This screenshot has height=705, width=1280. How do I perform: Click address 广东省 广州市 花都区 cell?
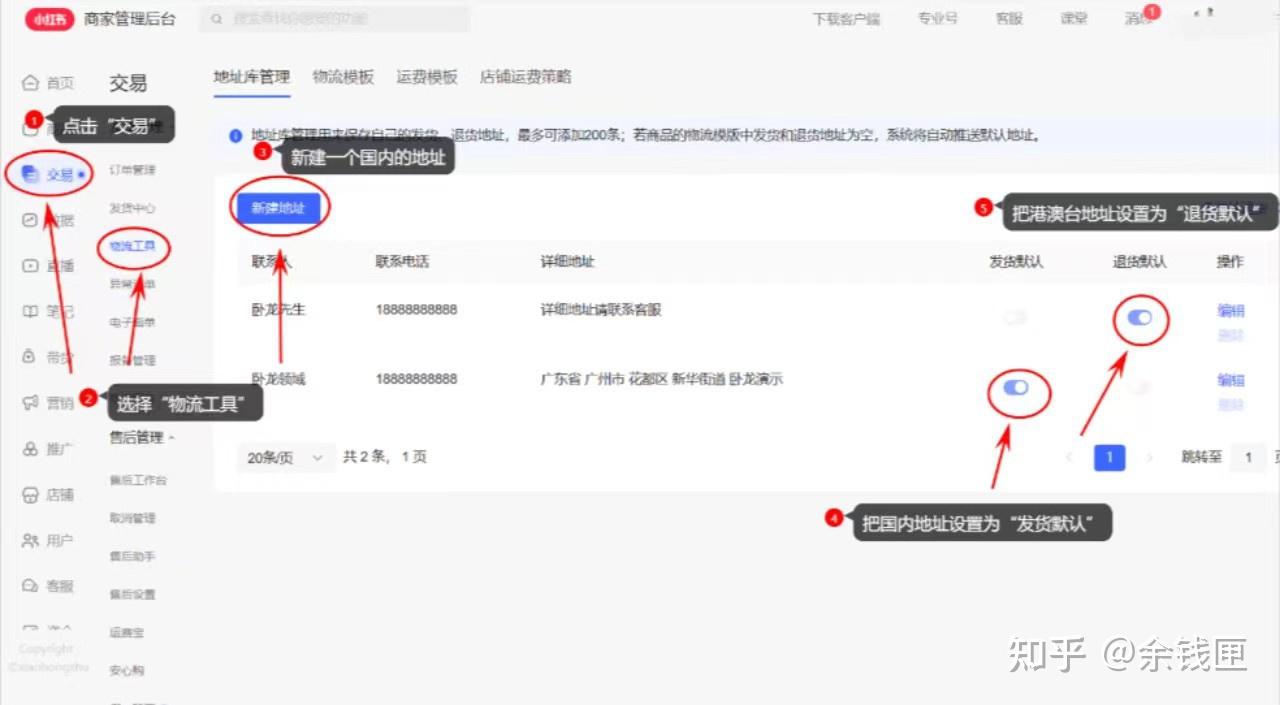tap(661, 379)
